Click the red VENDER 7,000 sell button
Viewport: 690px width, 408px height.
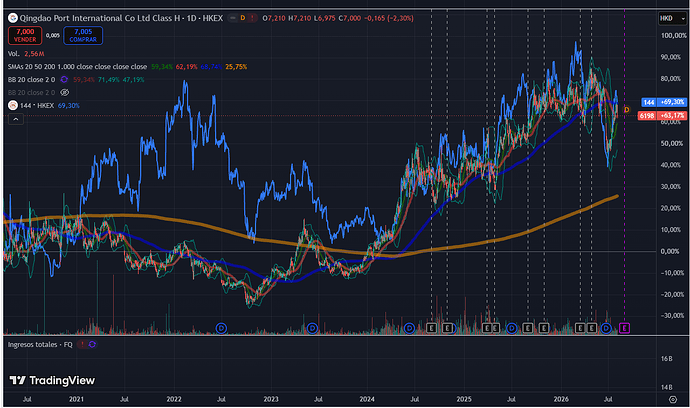point(25,35)
